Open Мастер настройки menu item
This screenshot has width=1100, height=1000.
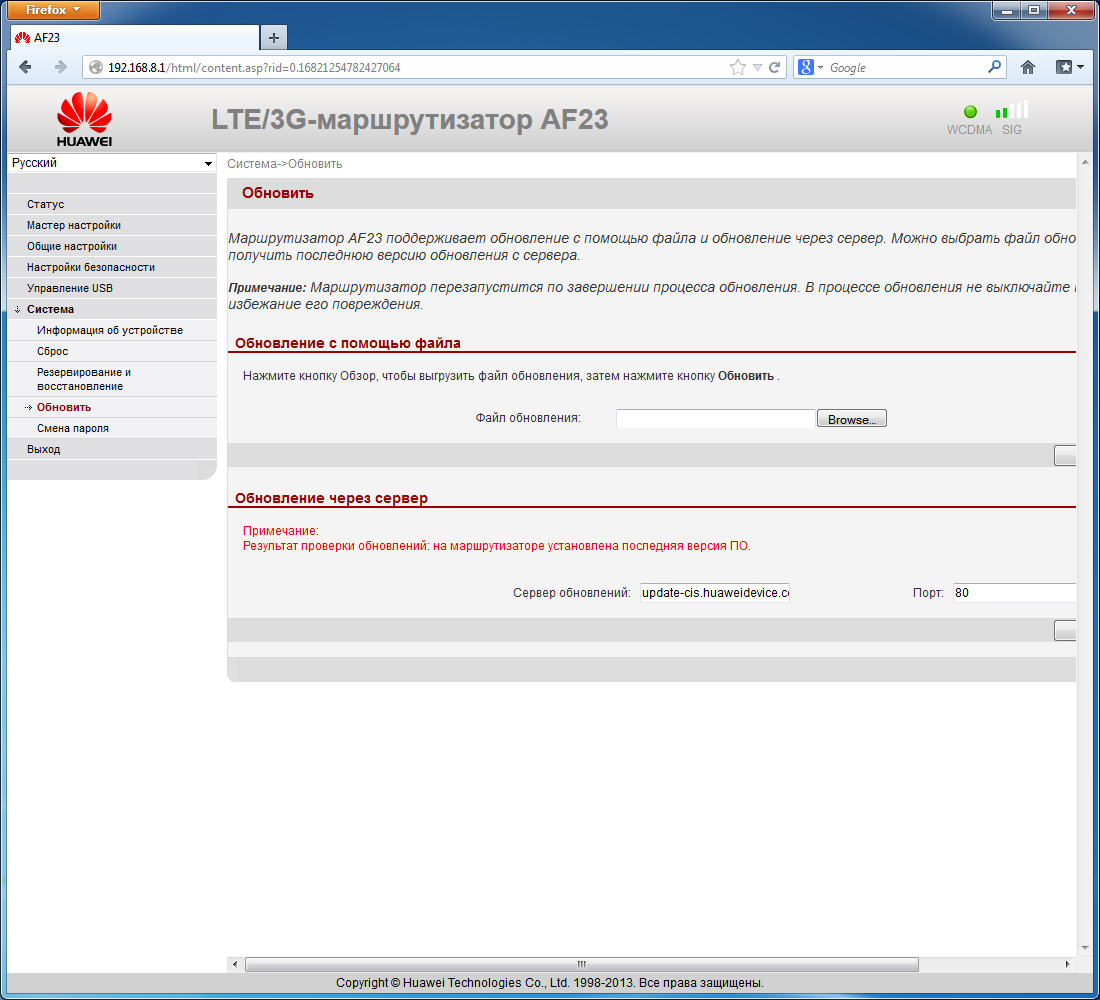[112, 225]
